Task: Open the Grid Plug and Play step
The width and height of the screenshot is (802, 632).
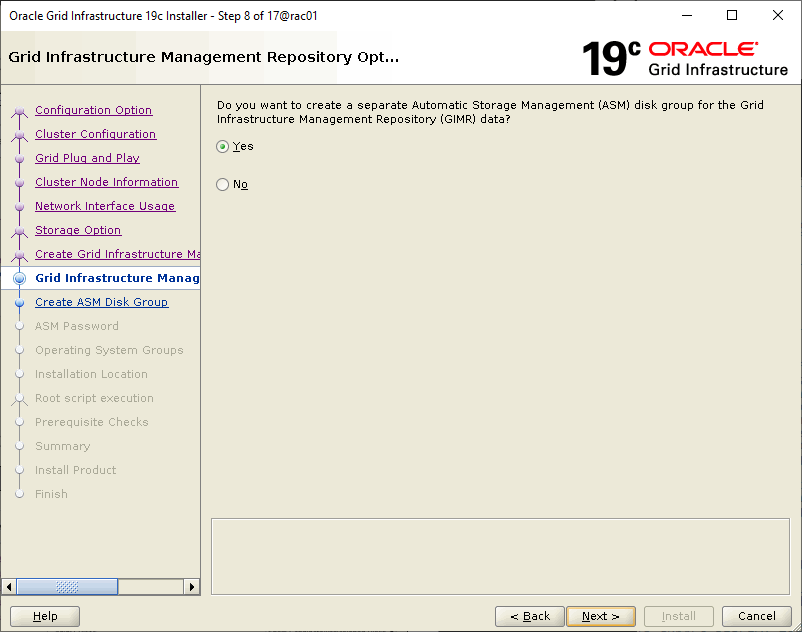Action: pos(87,158)
